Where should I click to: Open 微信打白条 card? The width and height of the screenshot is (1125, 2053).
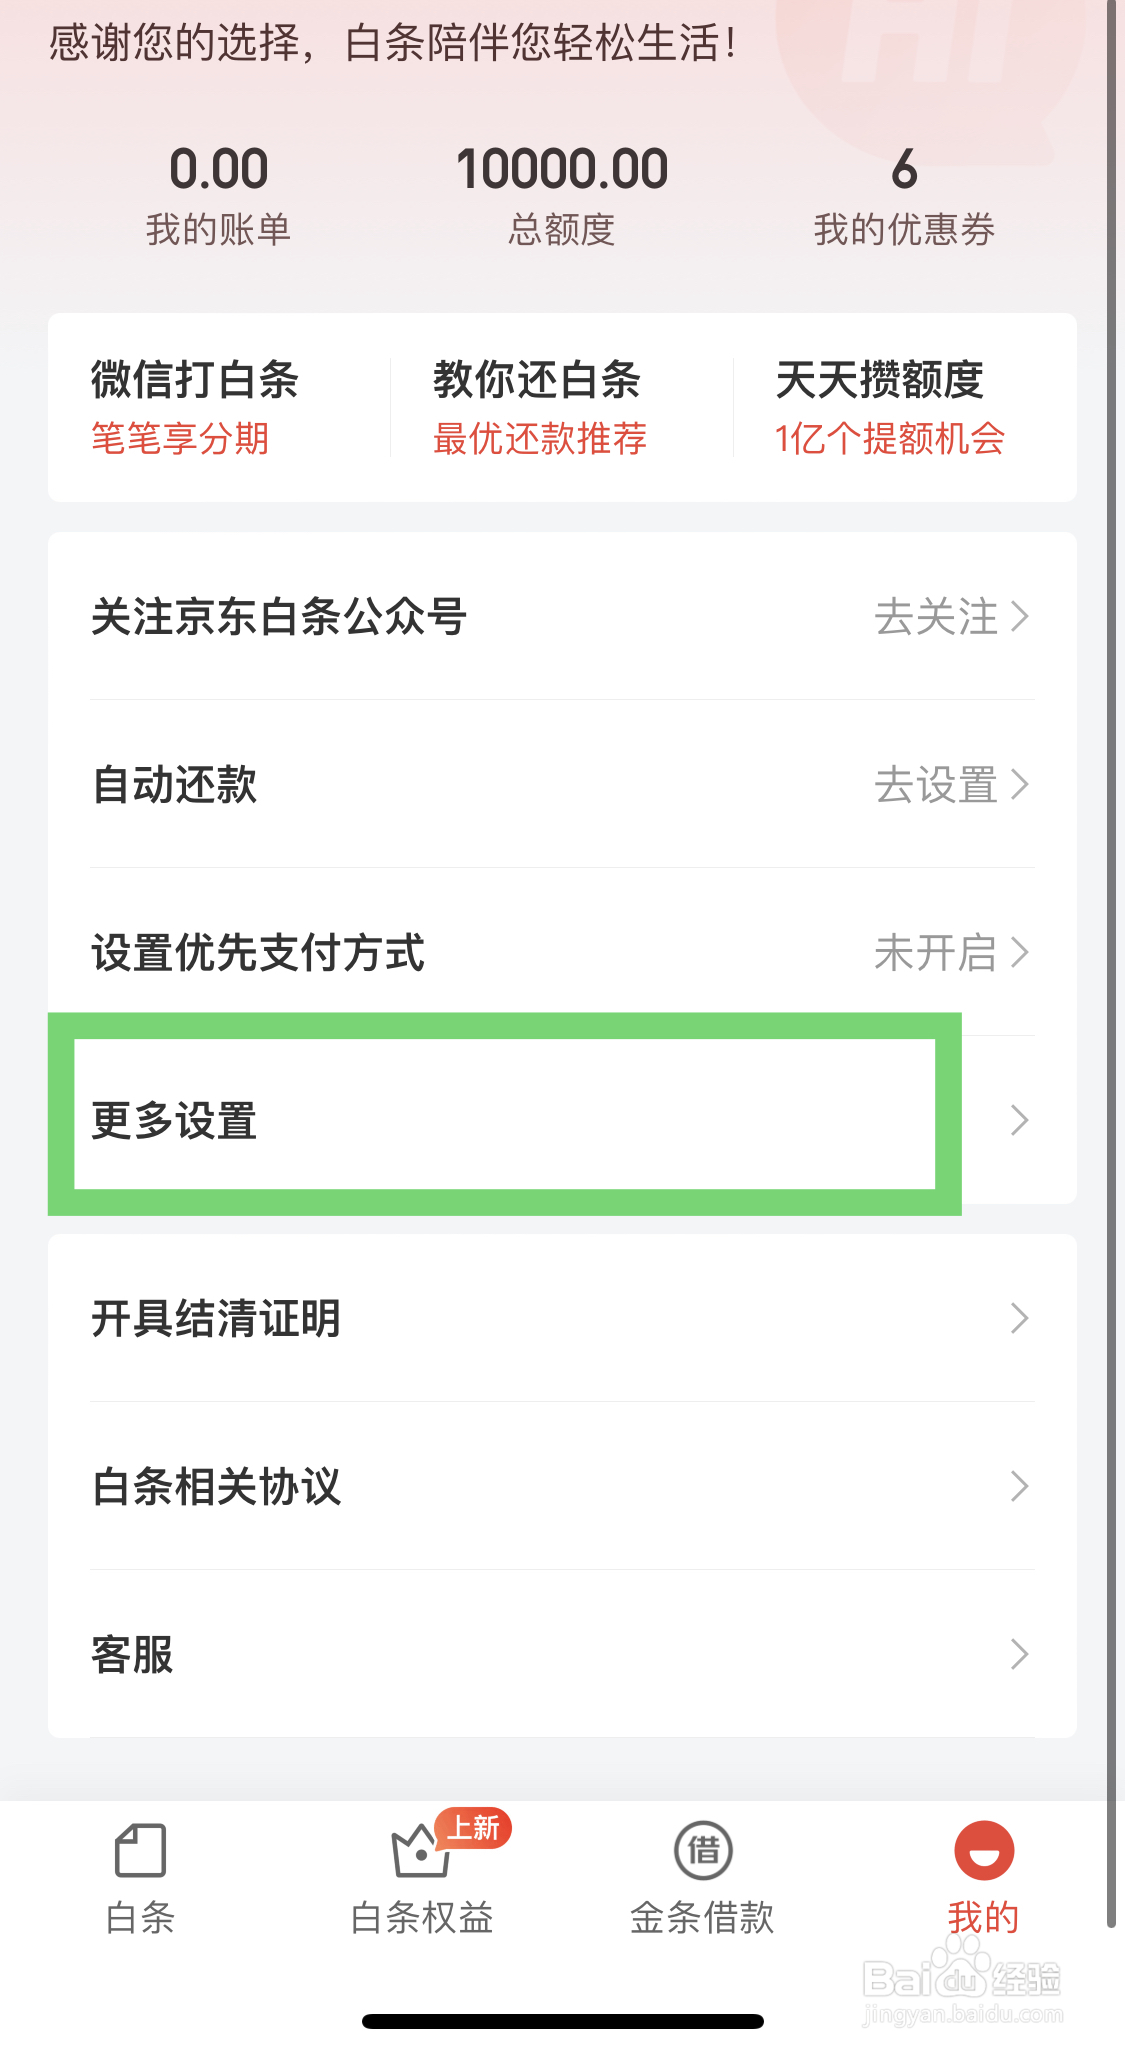click(195, 407)
